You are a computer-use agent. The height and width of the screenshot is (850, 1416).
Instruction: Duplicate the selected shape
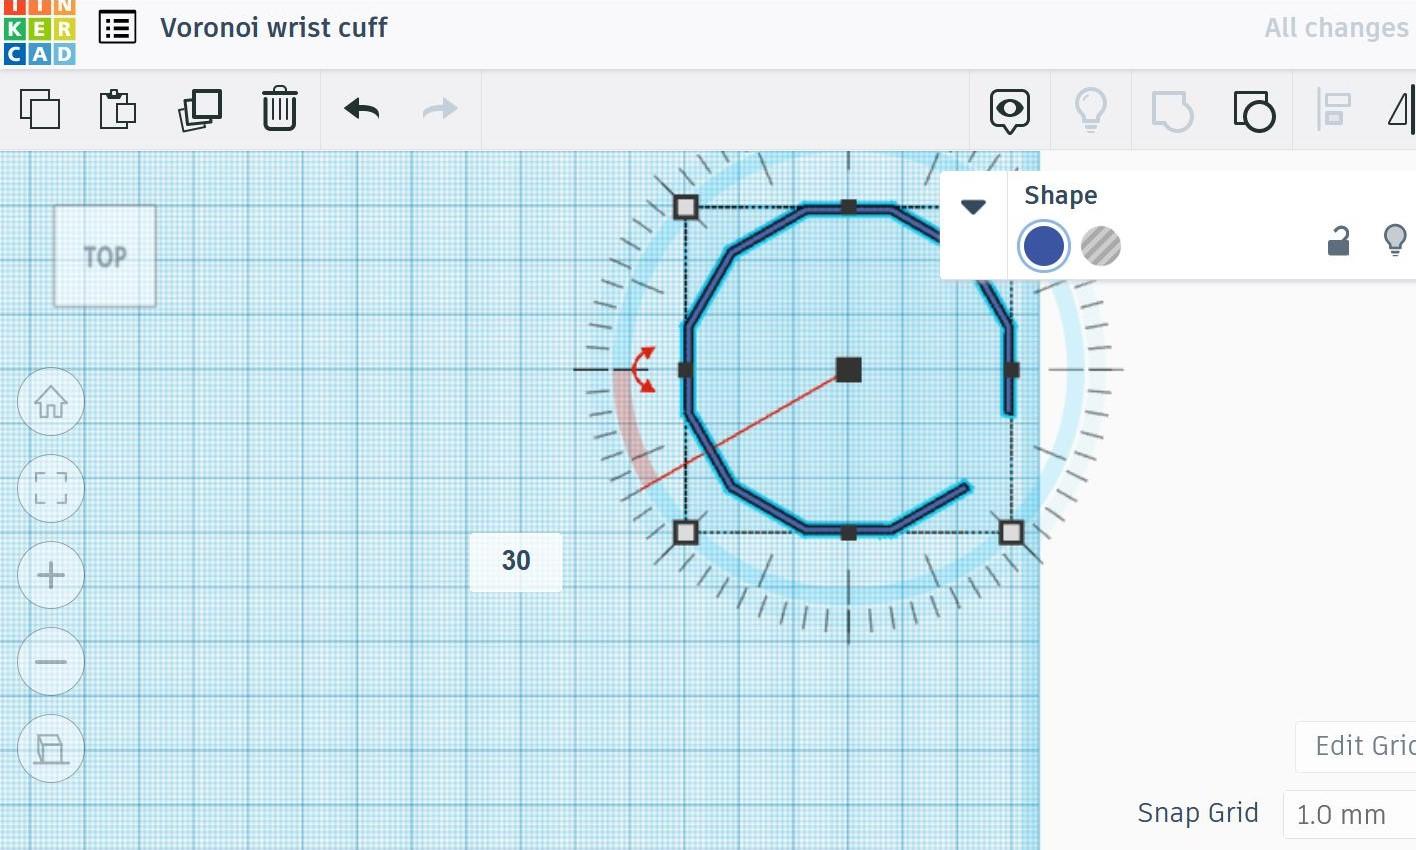[199, 110]
